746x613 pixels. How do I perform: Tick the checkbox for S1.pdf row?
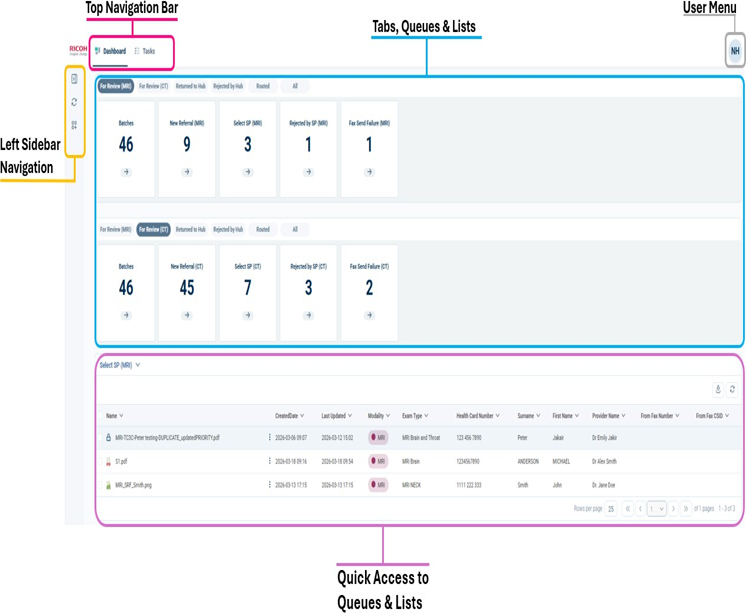100,461
